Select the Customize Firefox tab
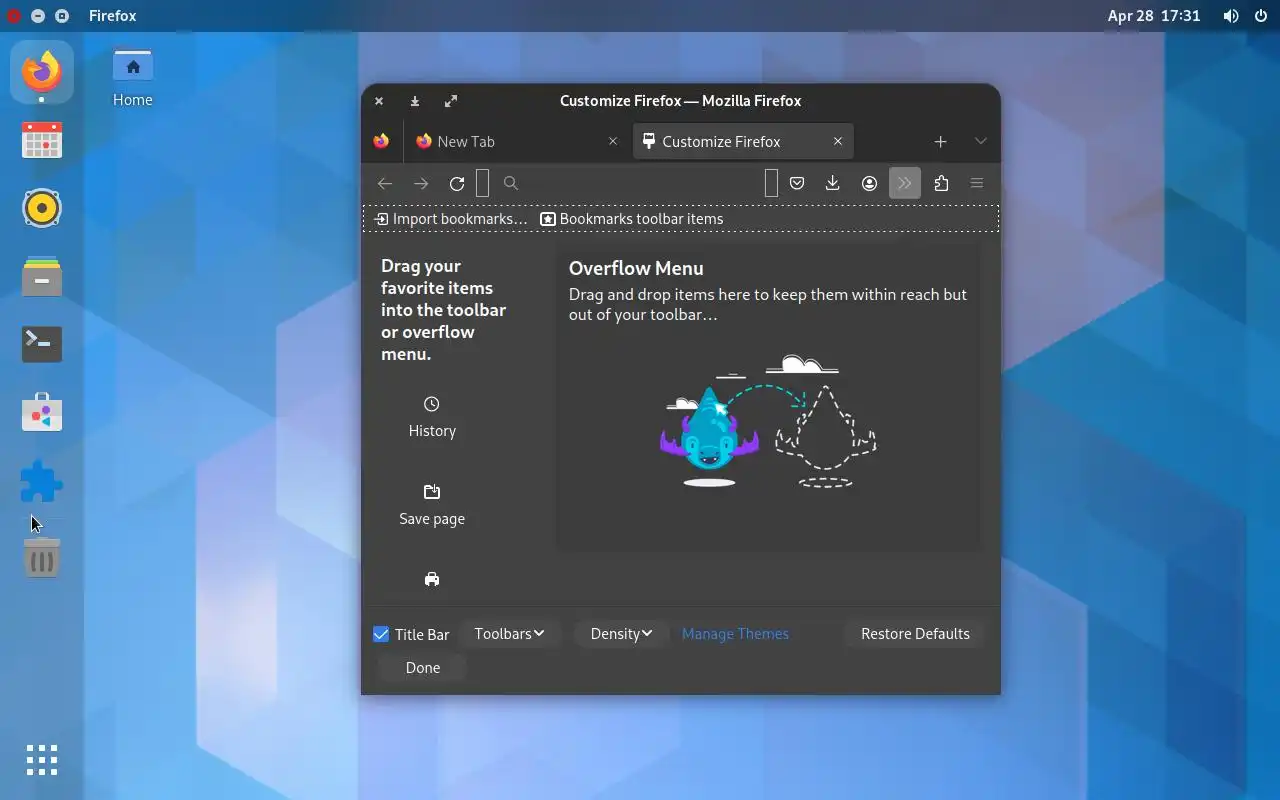 pos(743,142)
